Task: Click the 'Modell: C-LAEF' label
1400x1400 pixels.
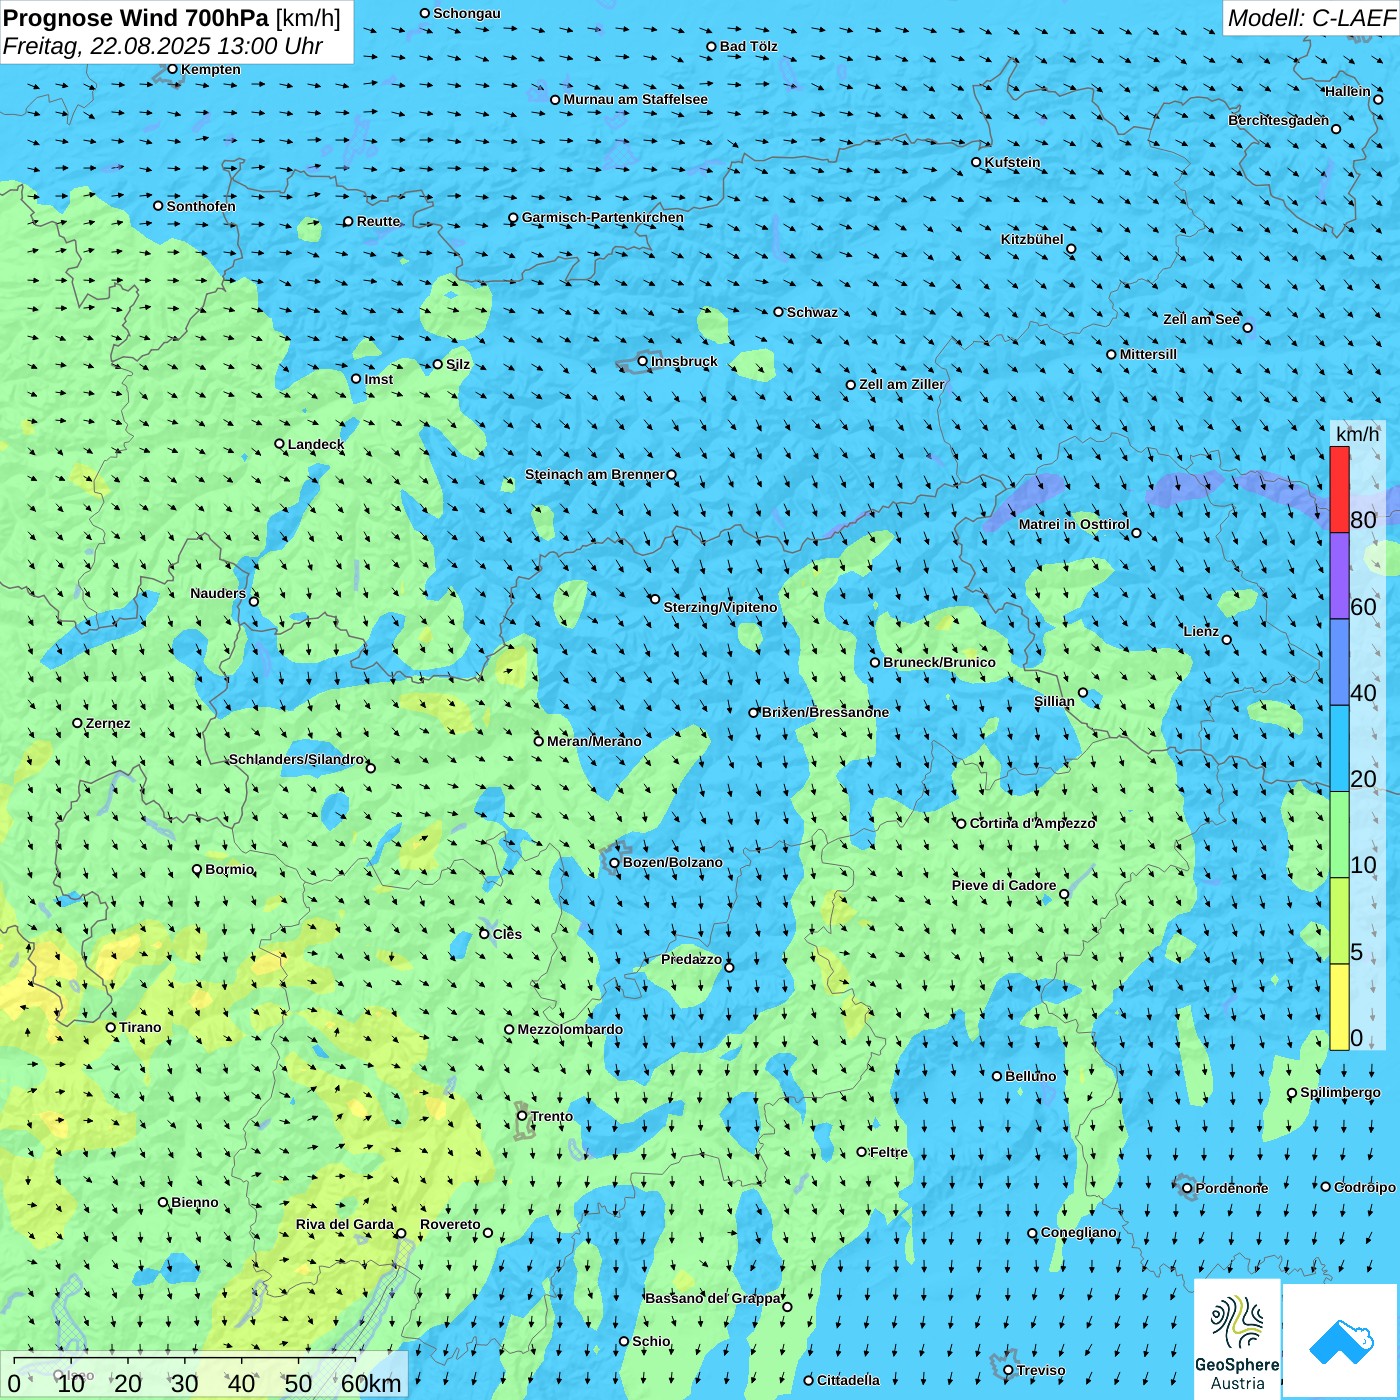Action: click(1311, 18)
